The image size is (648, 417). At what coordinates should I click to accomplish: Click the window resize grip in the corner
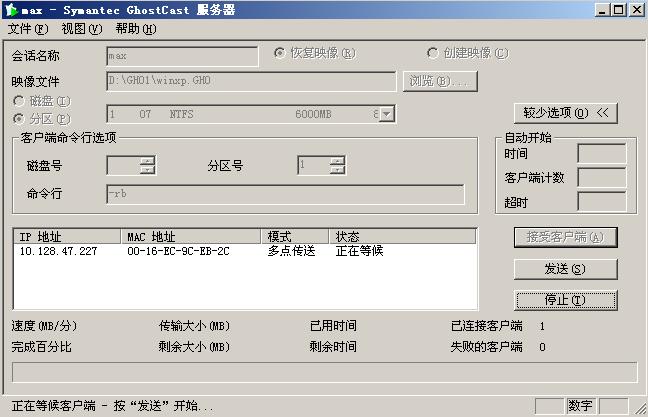click(x=641, y=409)
